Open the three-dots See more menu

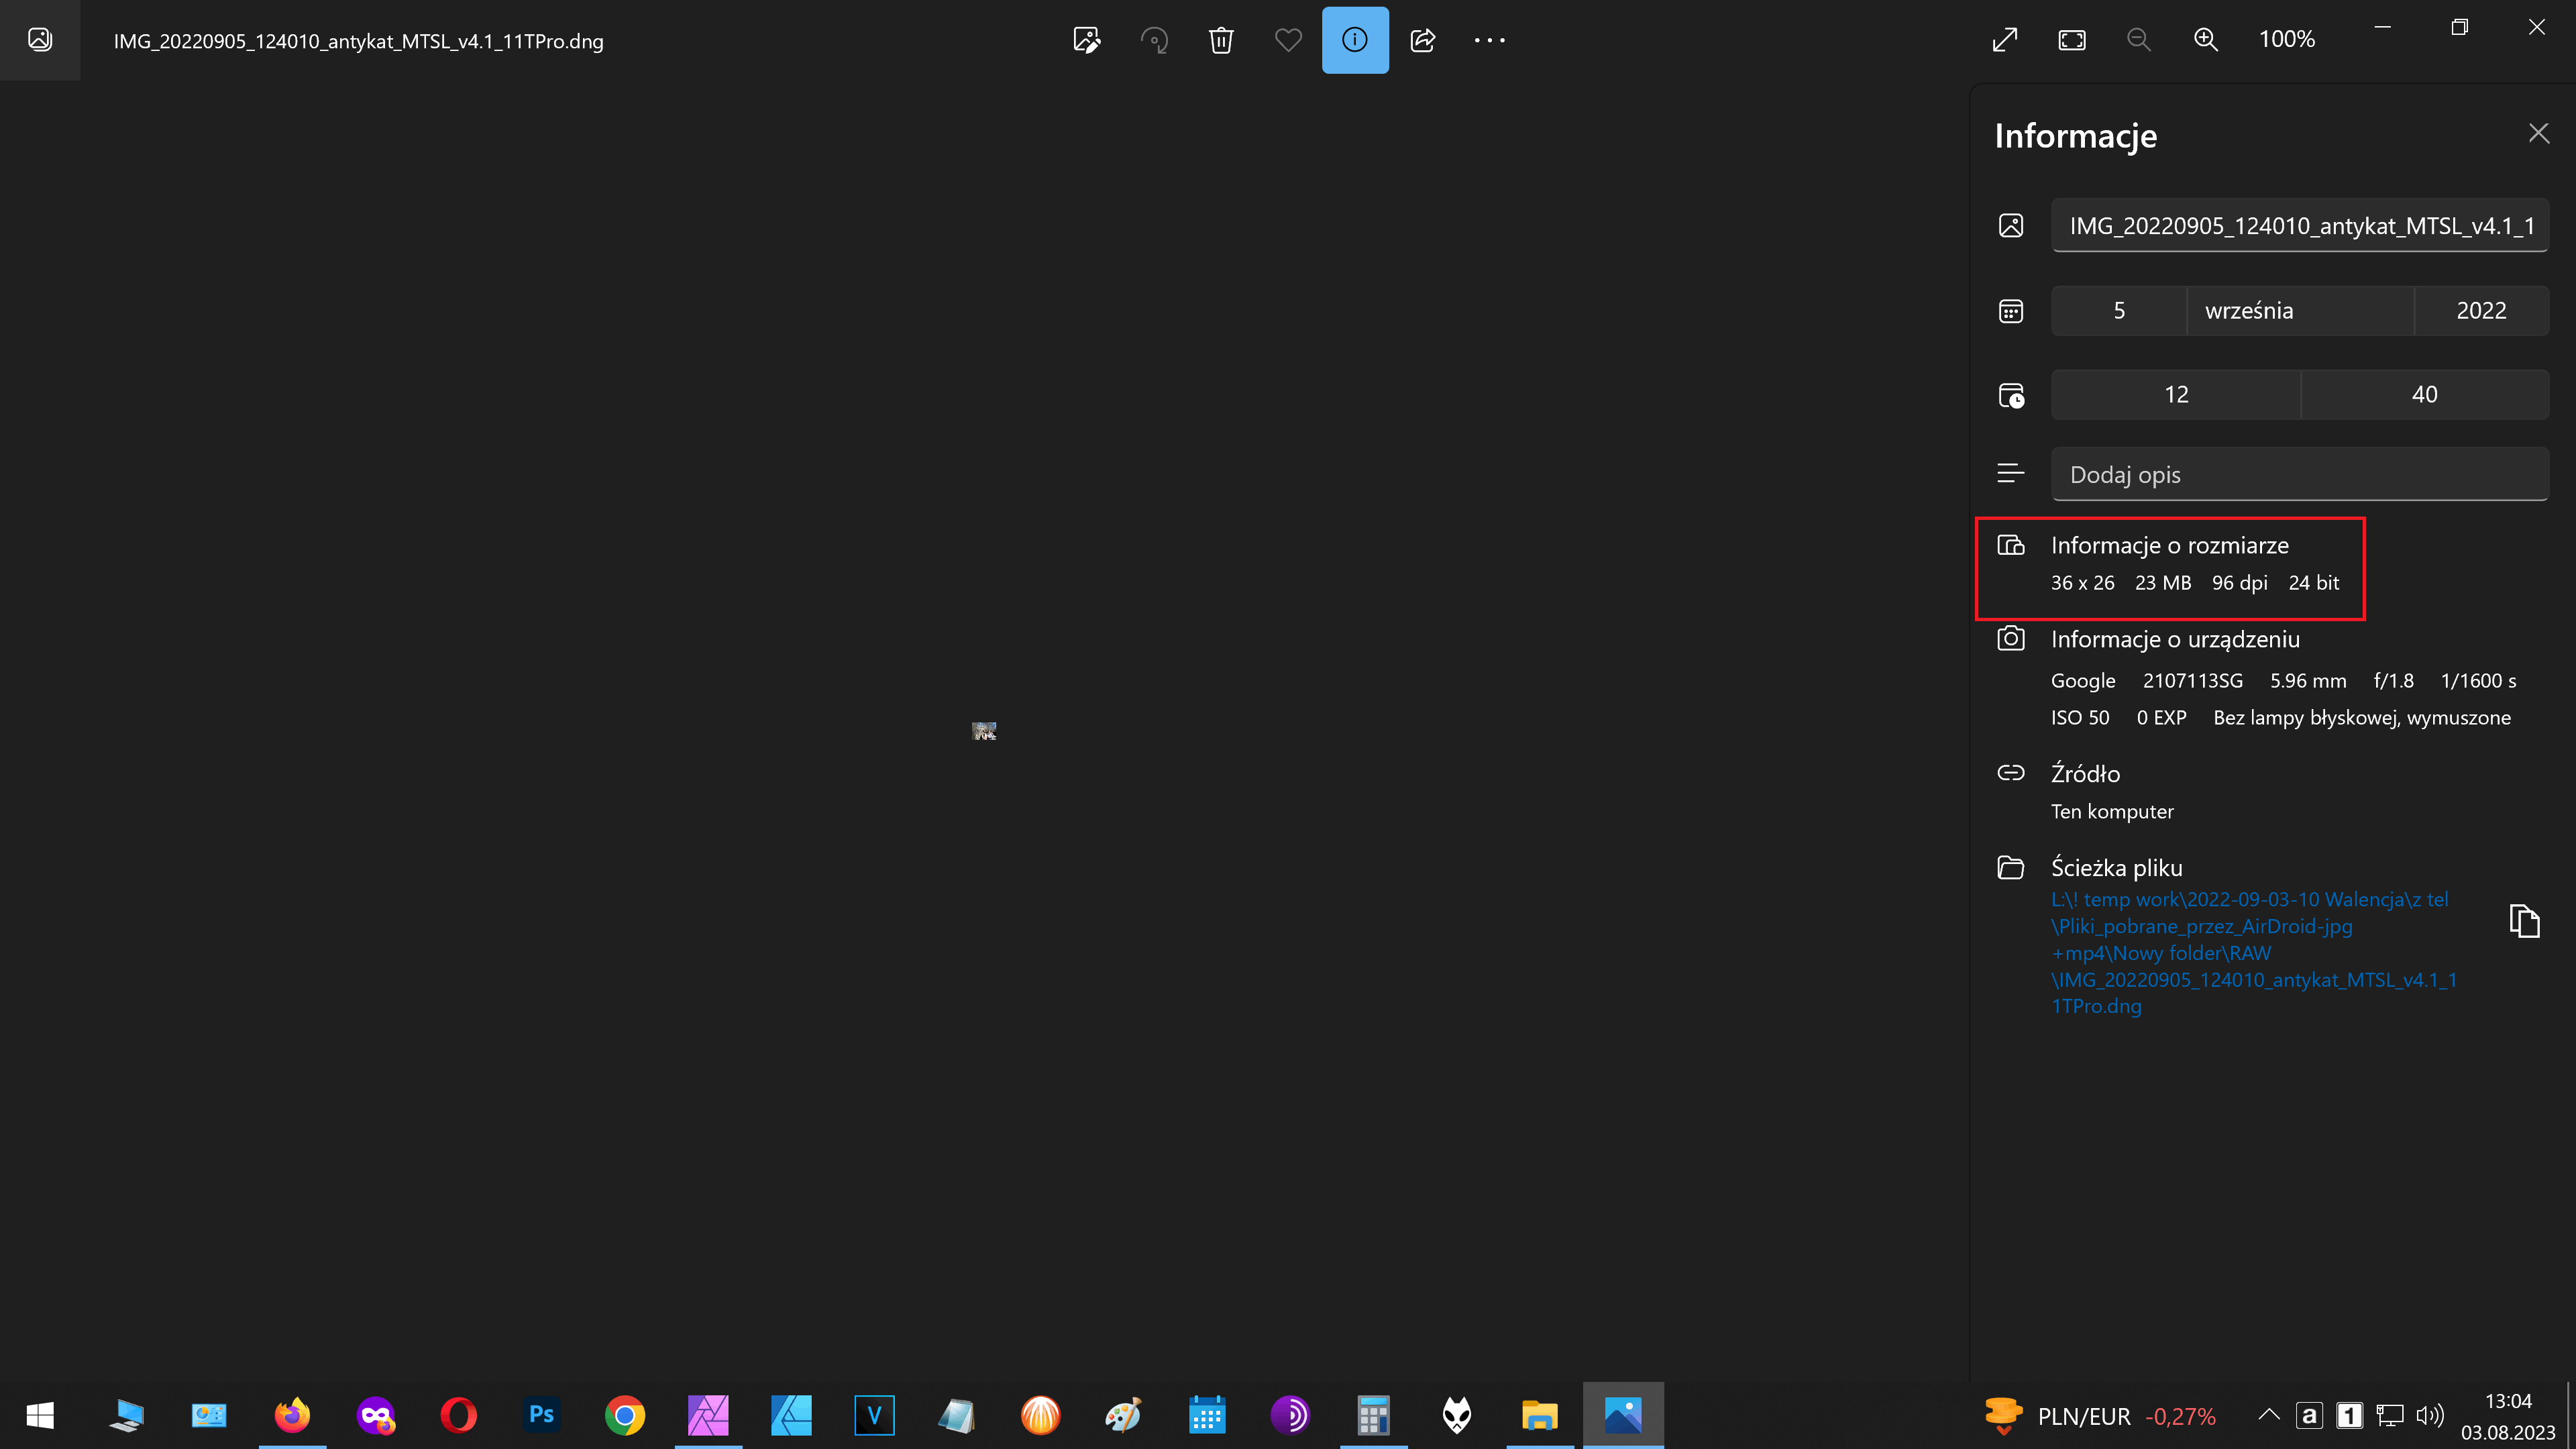tap(1489, 40)
